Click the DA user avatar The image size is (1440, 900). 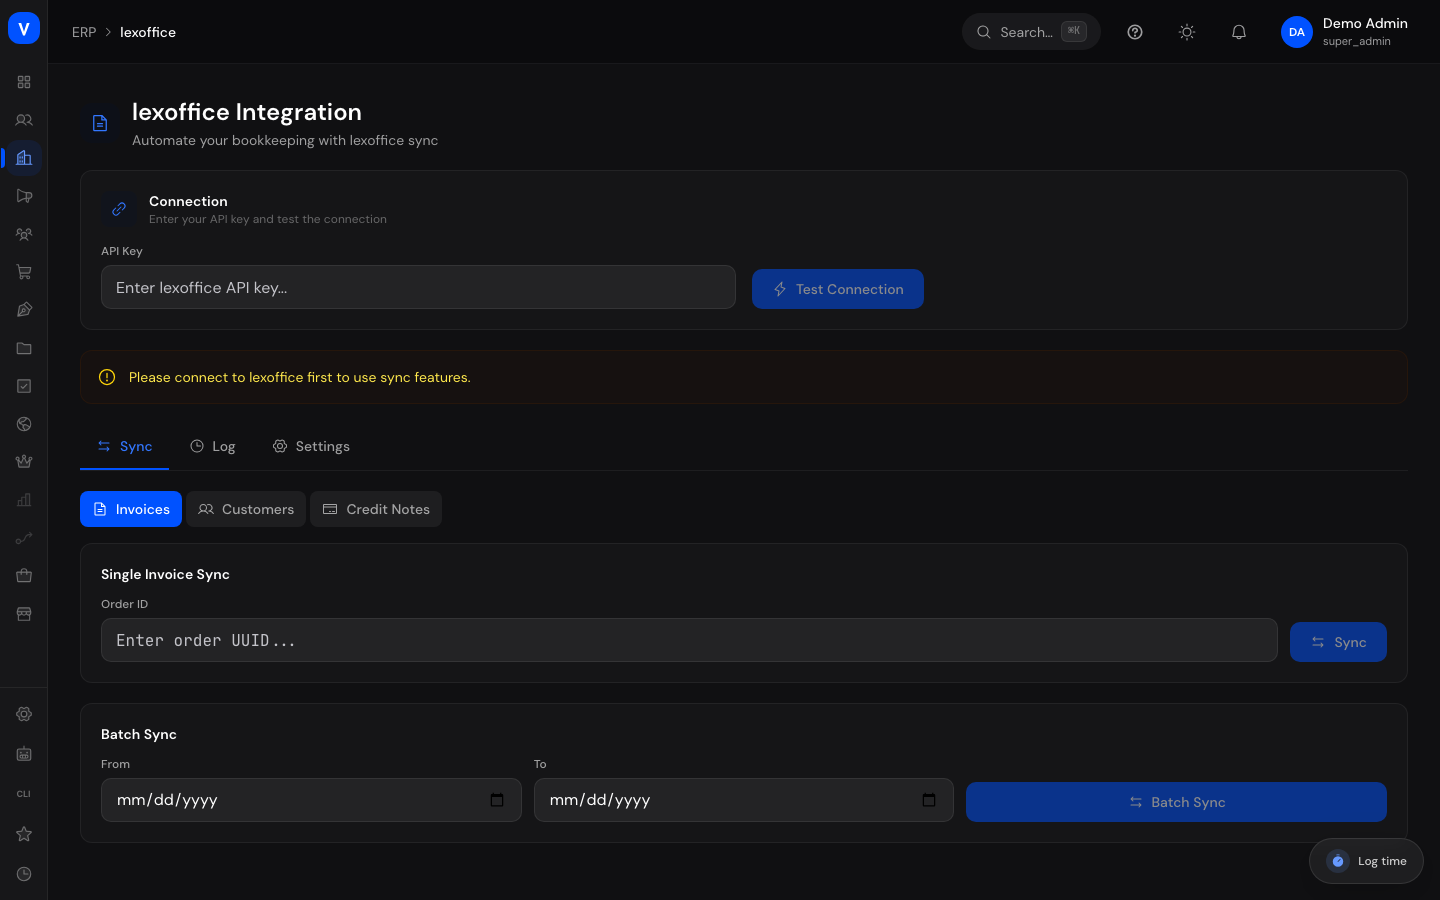coord(1297,32)
